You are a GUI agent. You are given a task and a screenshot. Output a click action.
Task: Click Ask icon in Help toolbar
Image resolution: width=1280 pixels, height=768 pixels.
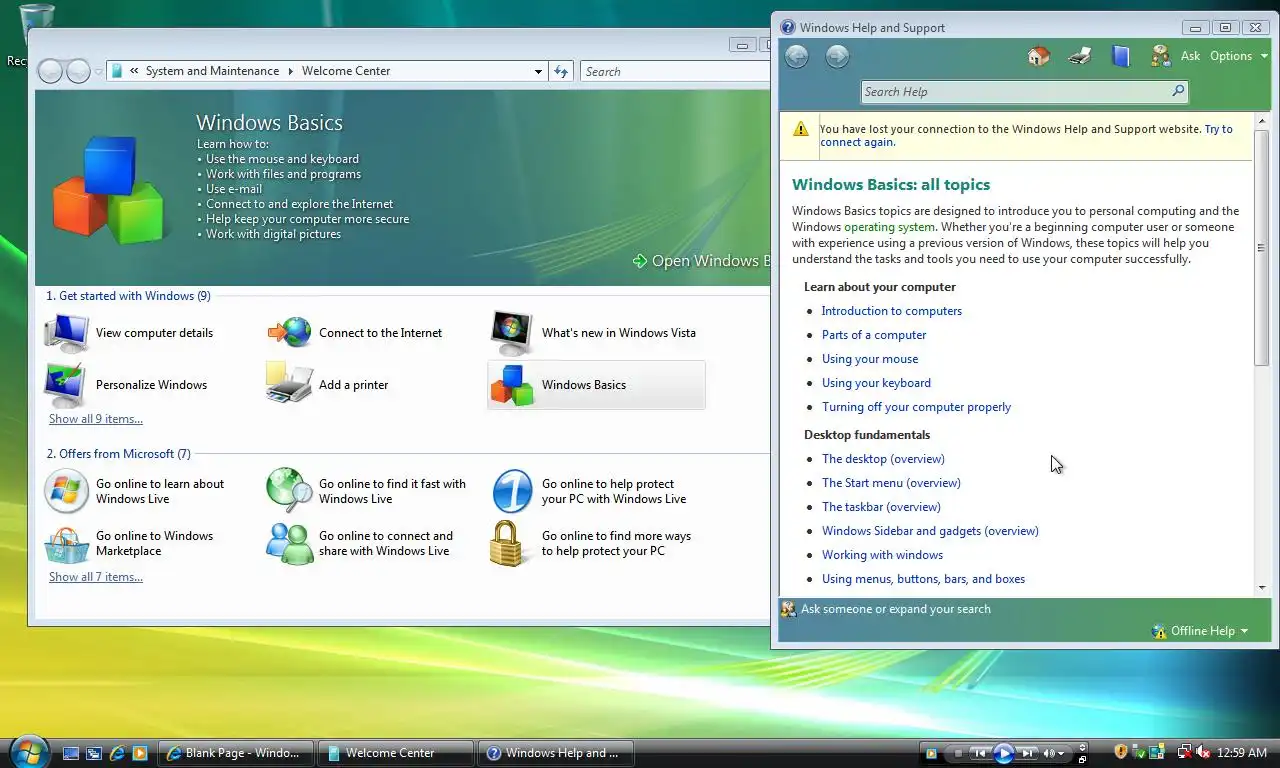(x=1160, y=56)
